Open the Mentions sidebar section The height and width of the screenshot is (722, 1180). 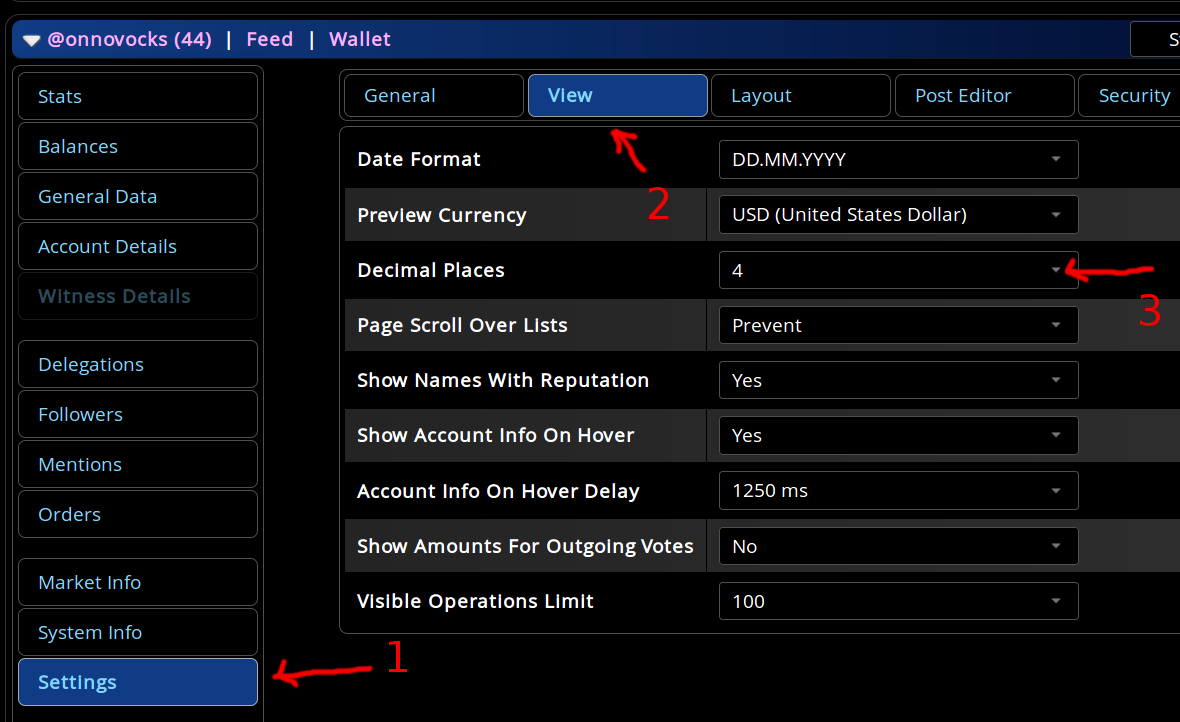(138, 465)
